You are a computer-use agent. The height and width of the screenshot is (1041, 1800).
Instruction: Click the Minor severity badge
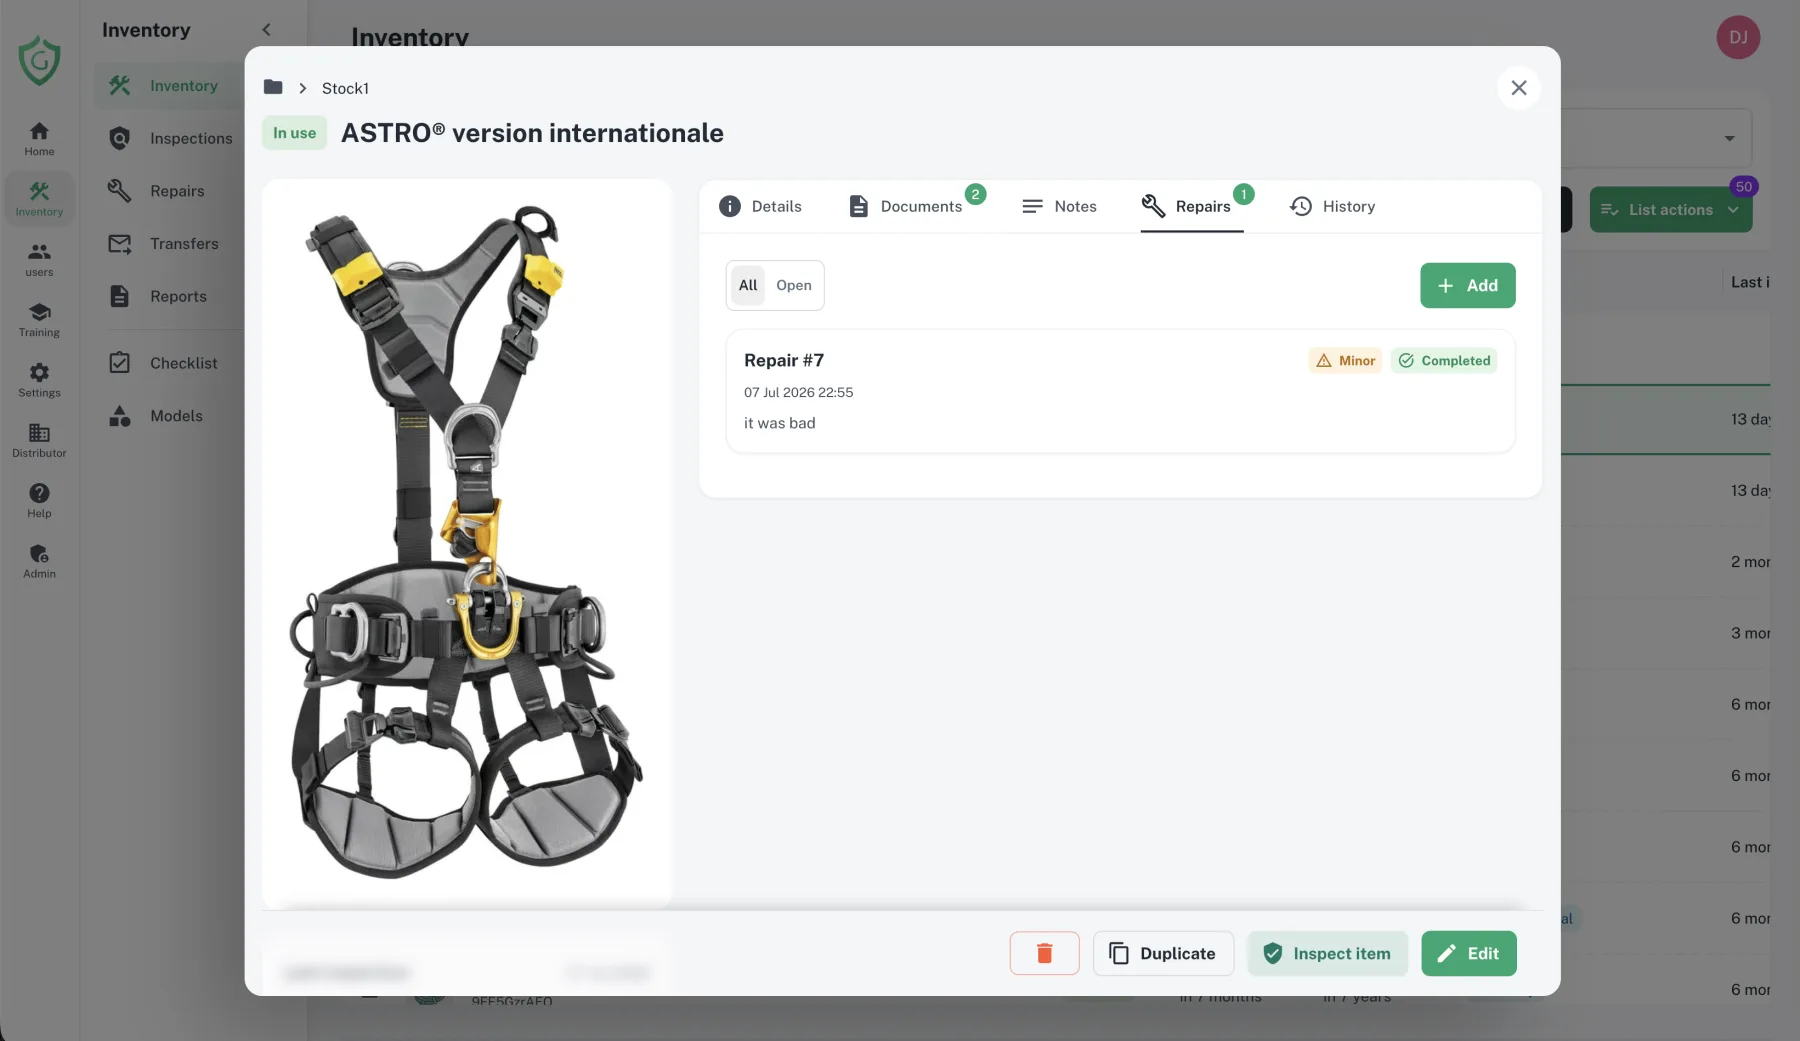tap(1345, 361)
